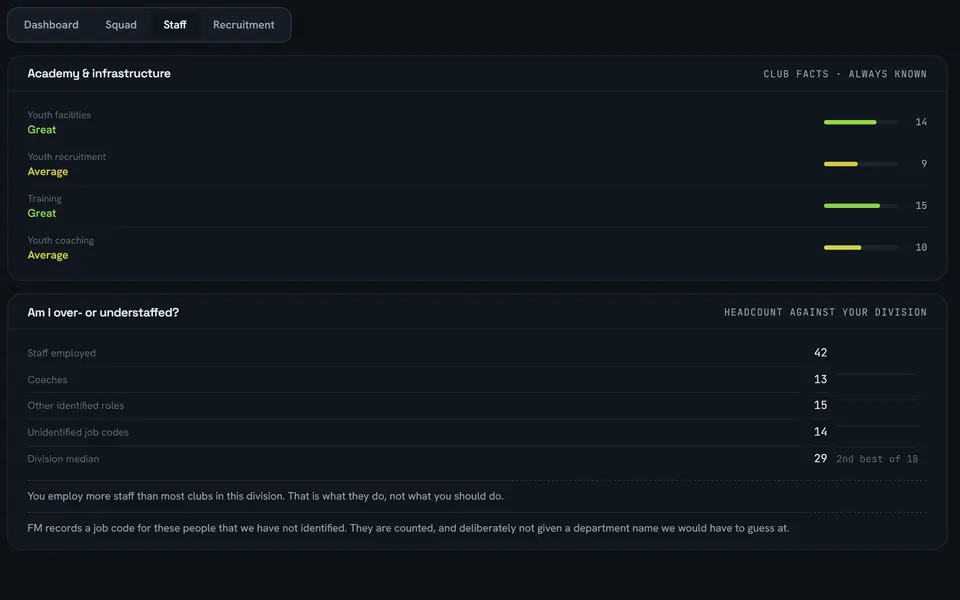Click the Training rating bar
Screen dimensions: 960x600
(x=861, y=206)
